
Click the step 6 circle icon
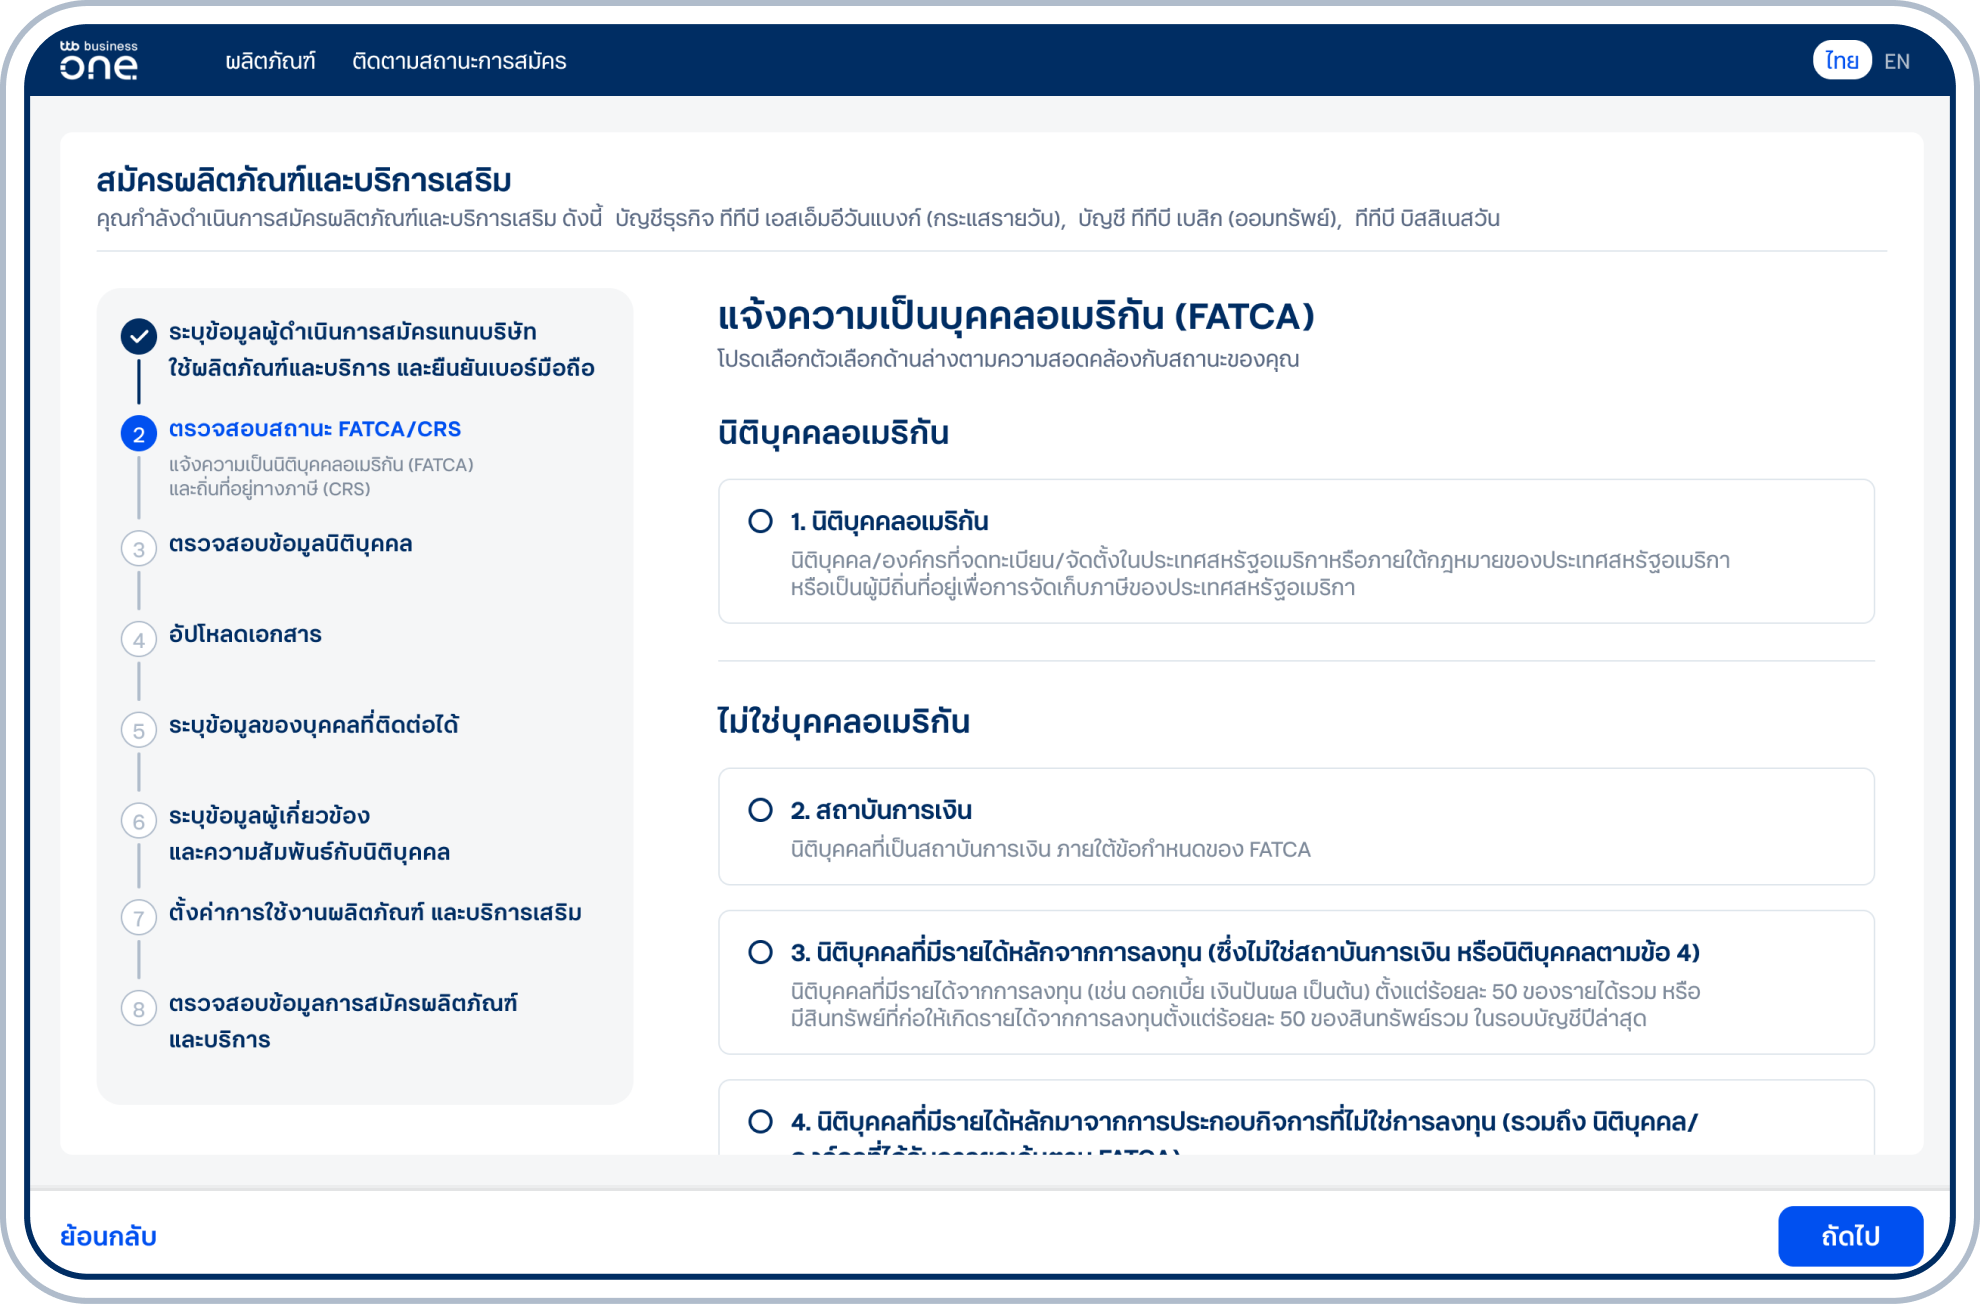pyautogui.click(x=139, y=821)
